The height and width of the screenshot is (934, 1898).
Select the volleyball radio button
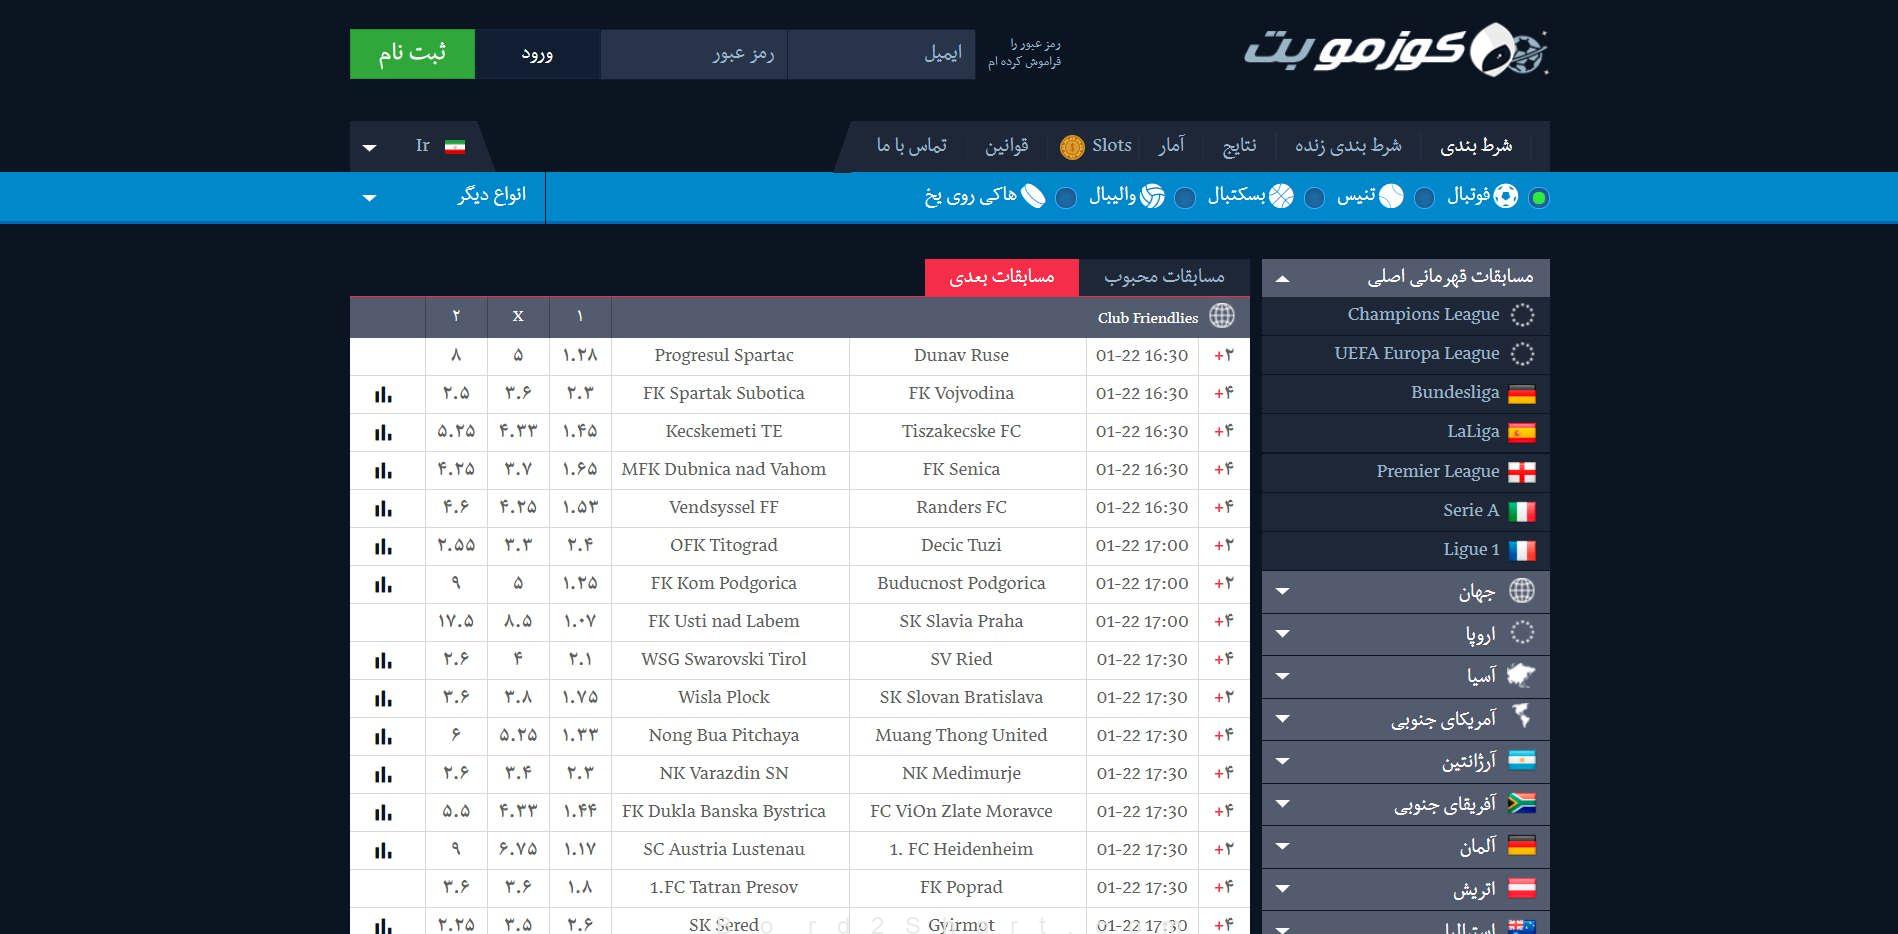coord(1185,198)
